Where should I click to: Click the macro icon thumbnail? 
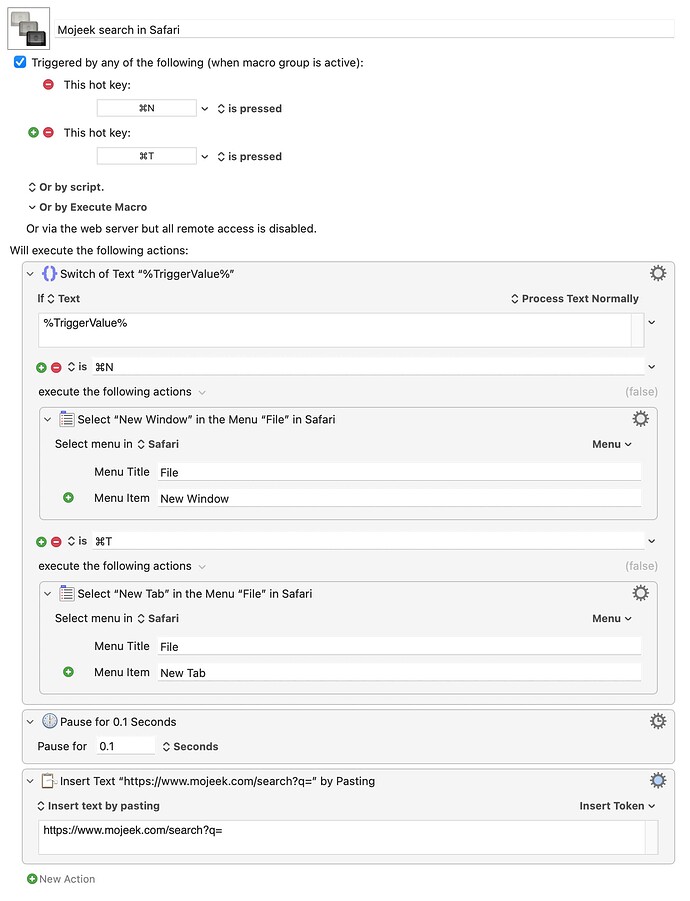29,29
